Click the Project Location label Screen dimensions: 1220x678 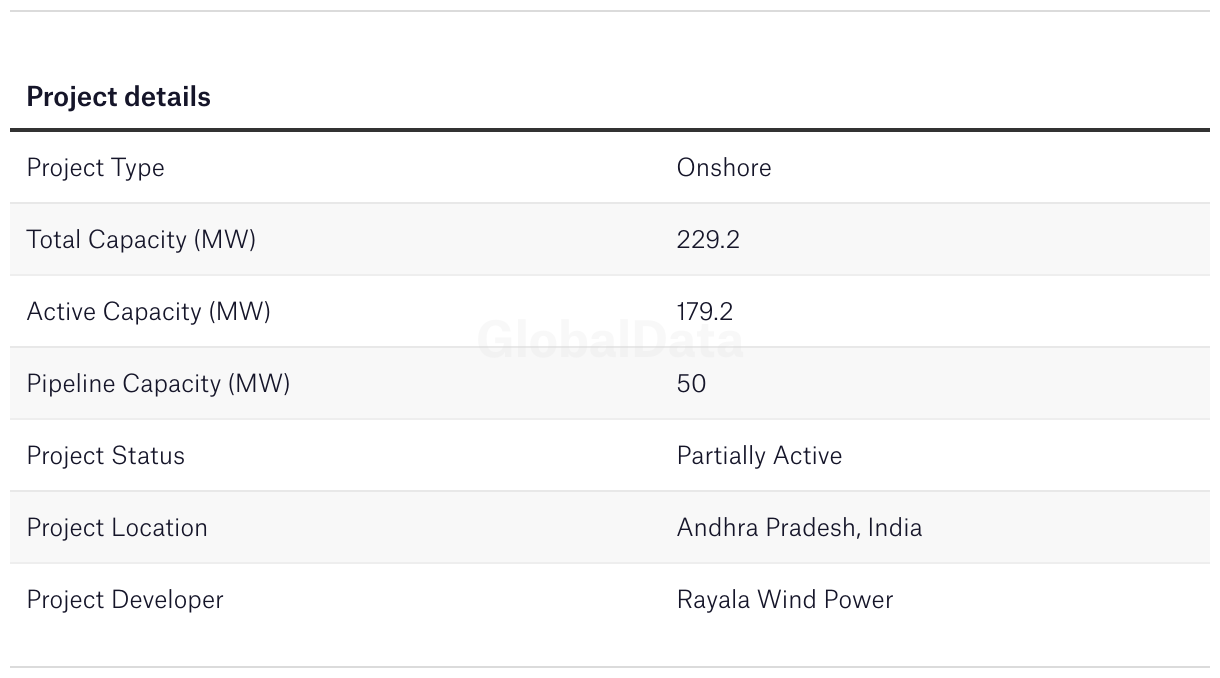(x=117, y=528)
